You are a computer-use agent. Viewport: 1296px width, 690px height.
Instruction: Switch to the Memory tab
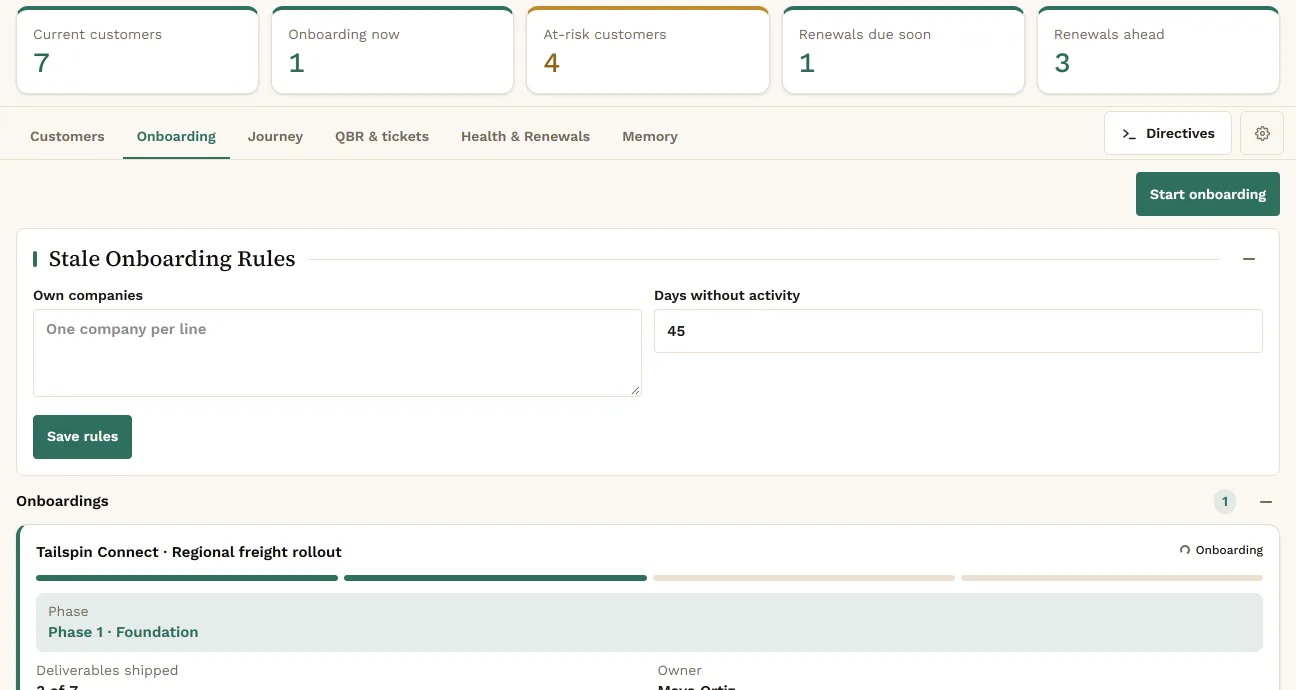click(x=650, y=136)
